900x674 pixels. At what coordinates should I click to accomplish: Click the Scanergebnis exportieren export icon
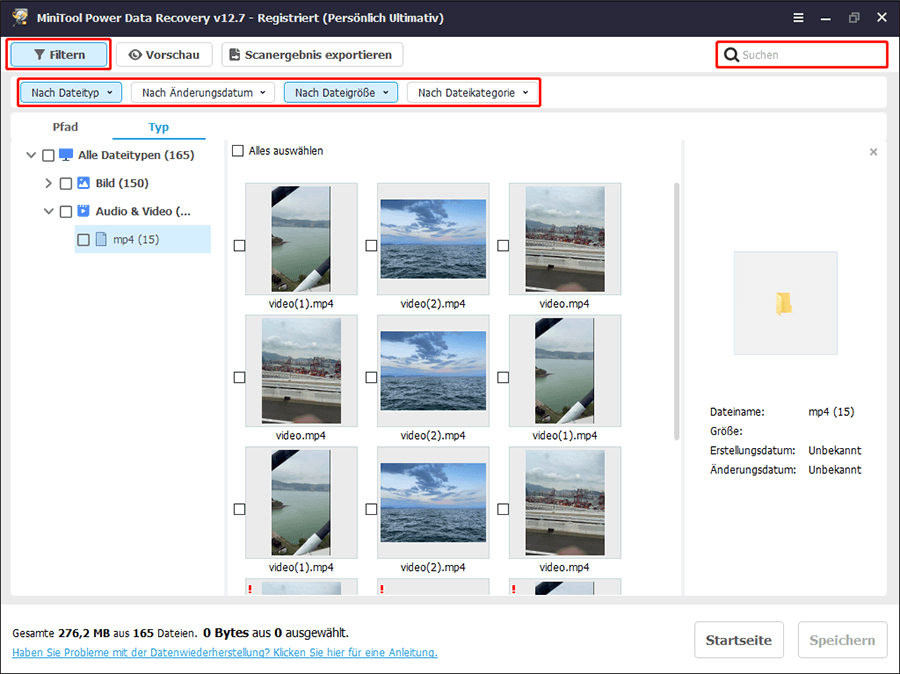point(235,54)
